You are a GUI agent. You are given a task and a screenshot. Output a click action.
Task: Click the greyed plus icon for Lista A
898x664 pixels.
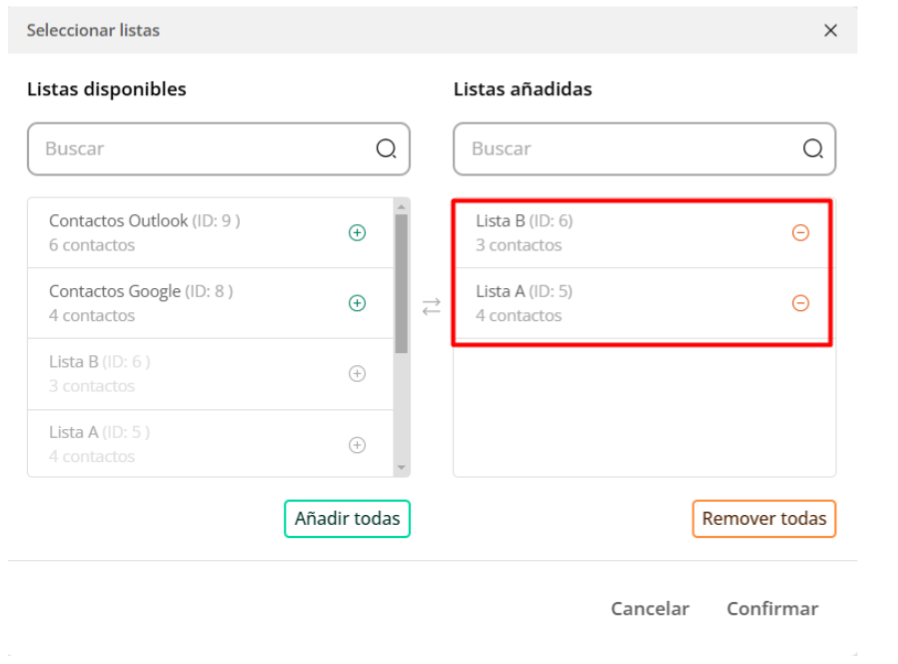(357, 445)
